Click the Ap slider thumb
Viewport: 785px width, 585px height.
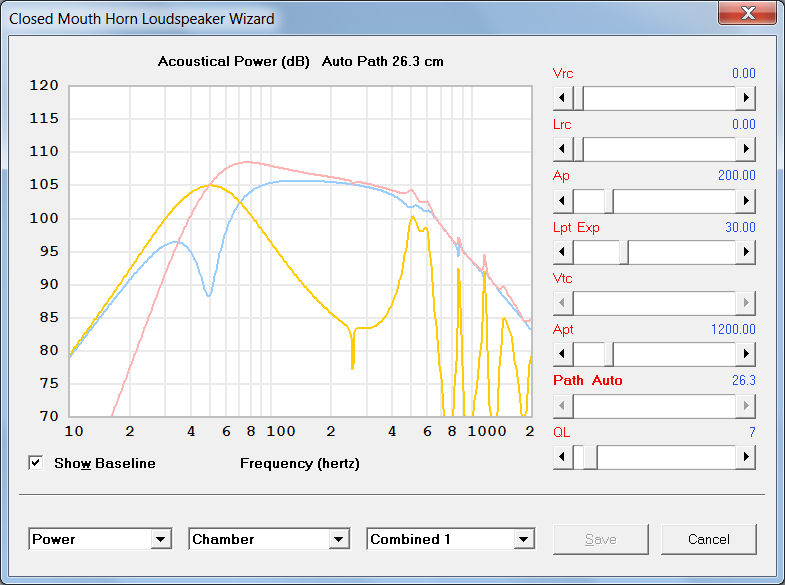609,201
